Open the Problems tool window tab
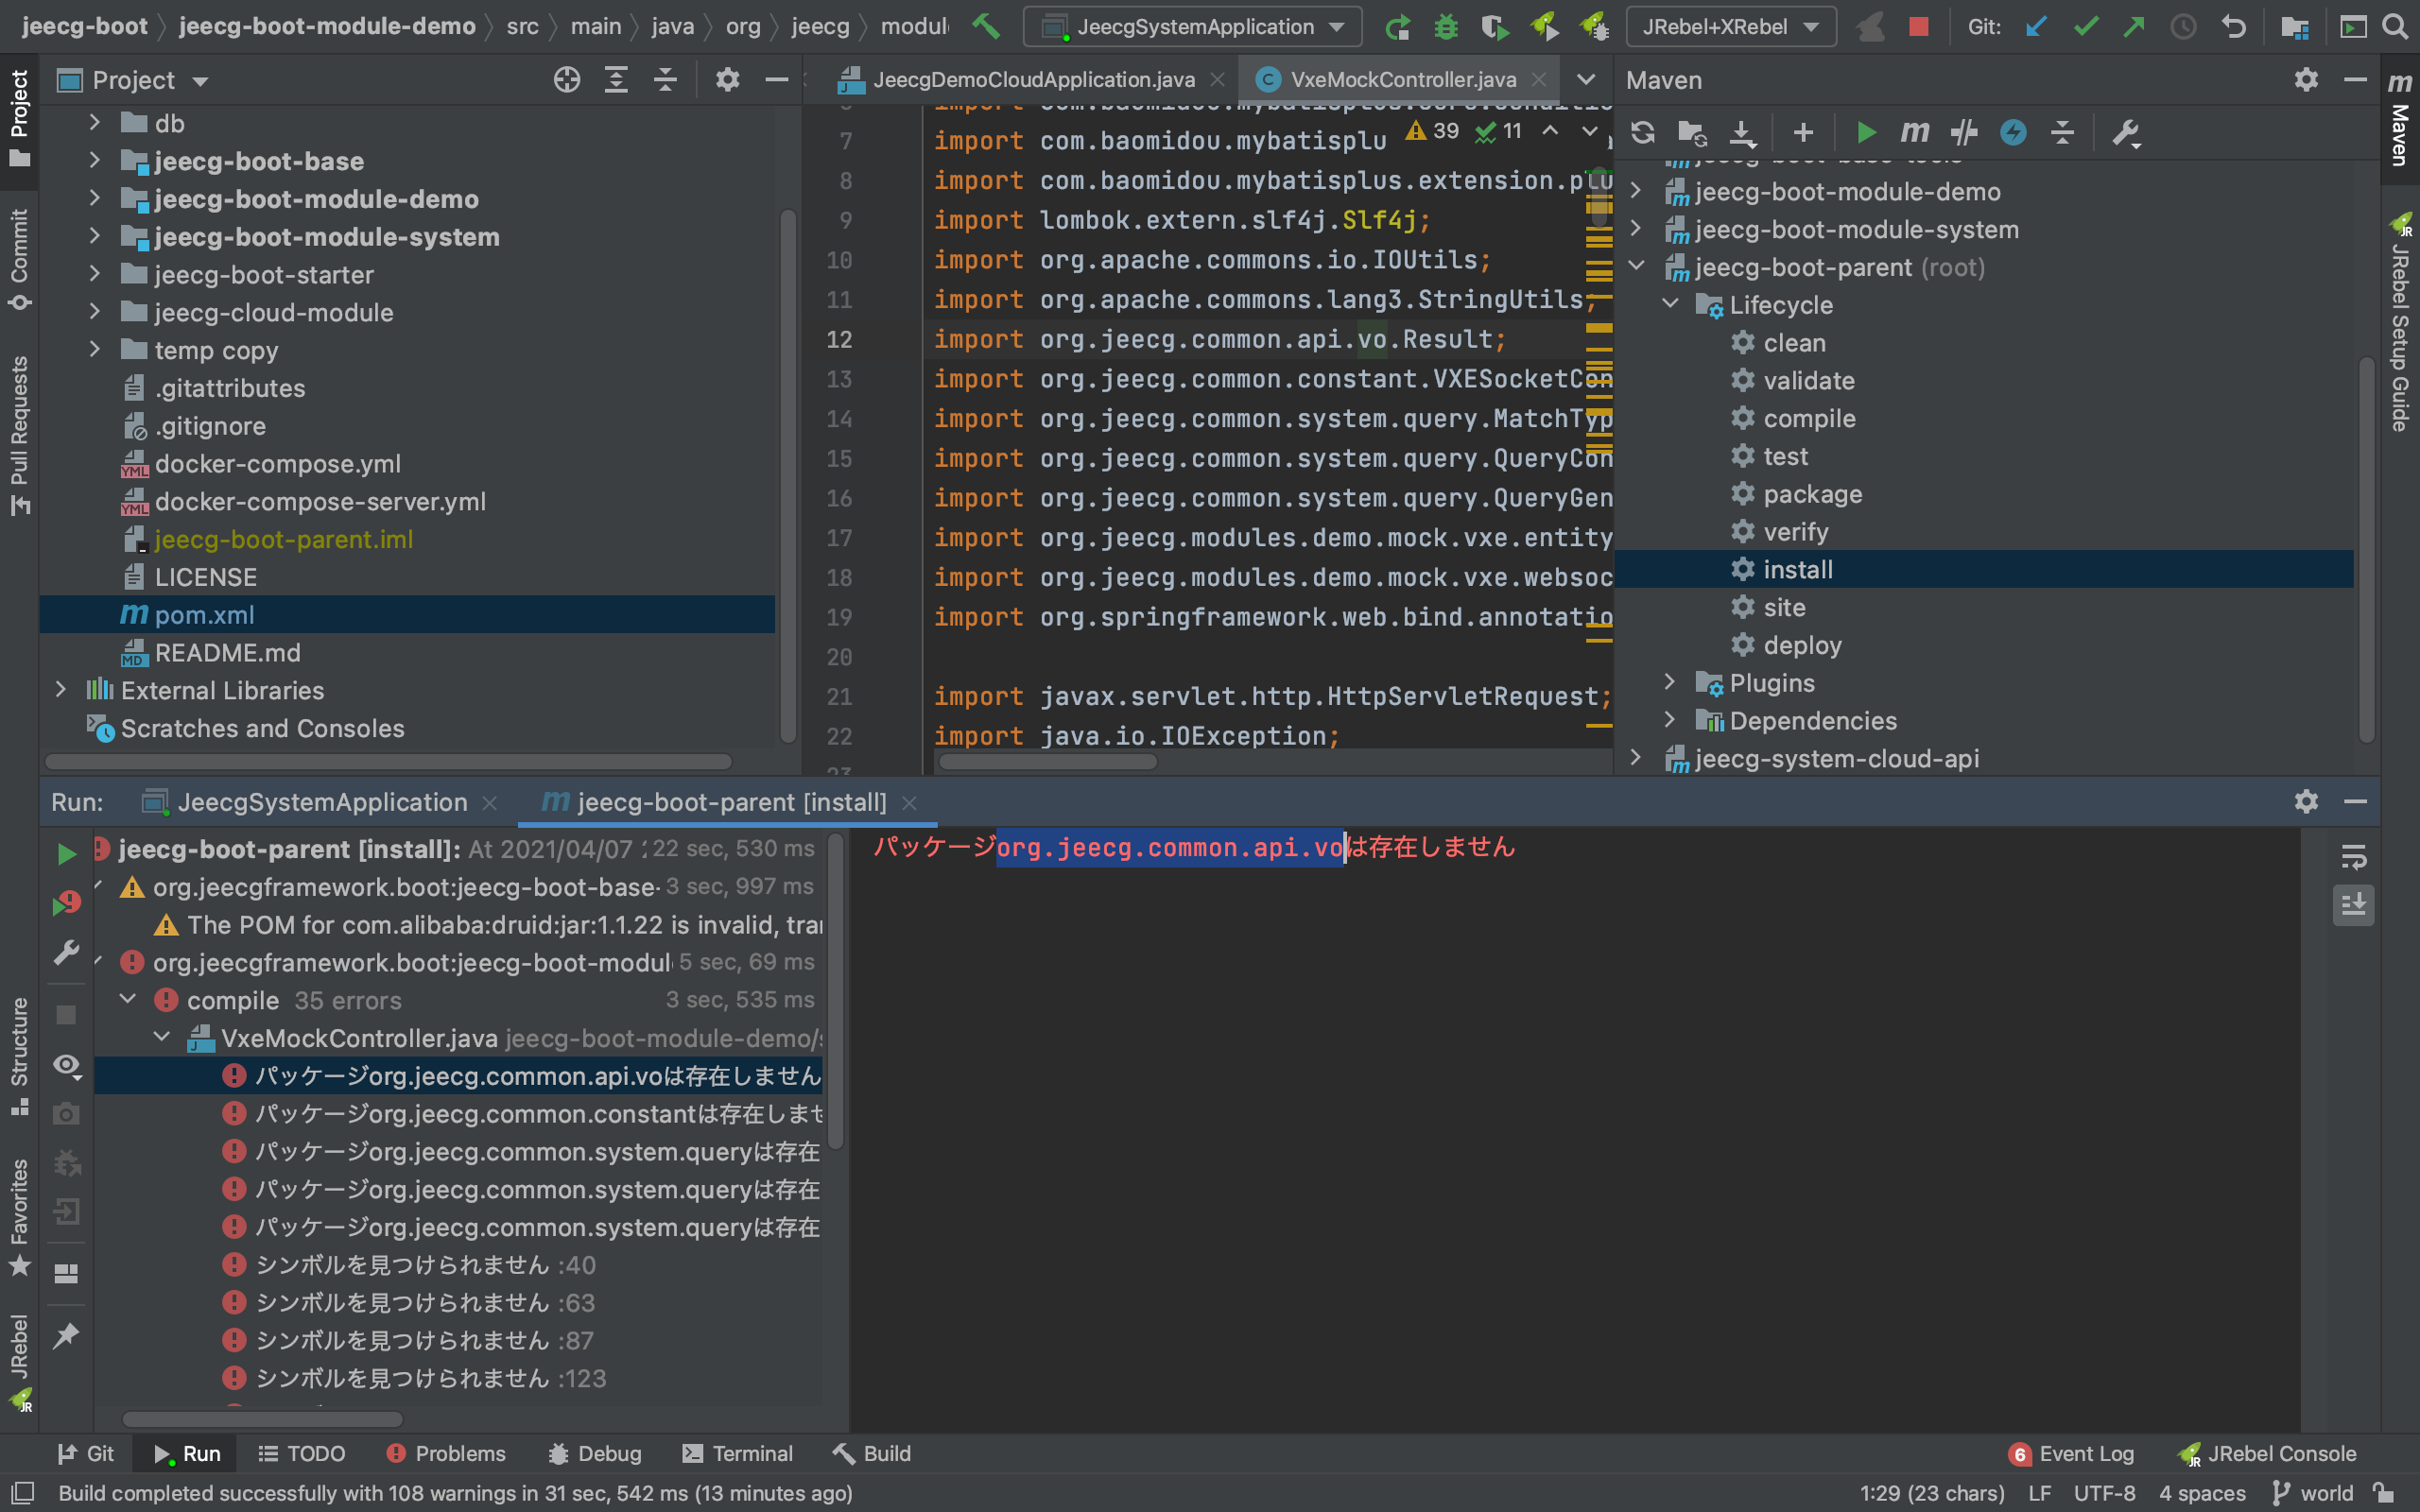 pyautogui.click(x=446, y=1453)
